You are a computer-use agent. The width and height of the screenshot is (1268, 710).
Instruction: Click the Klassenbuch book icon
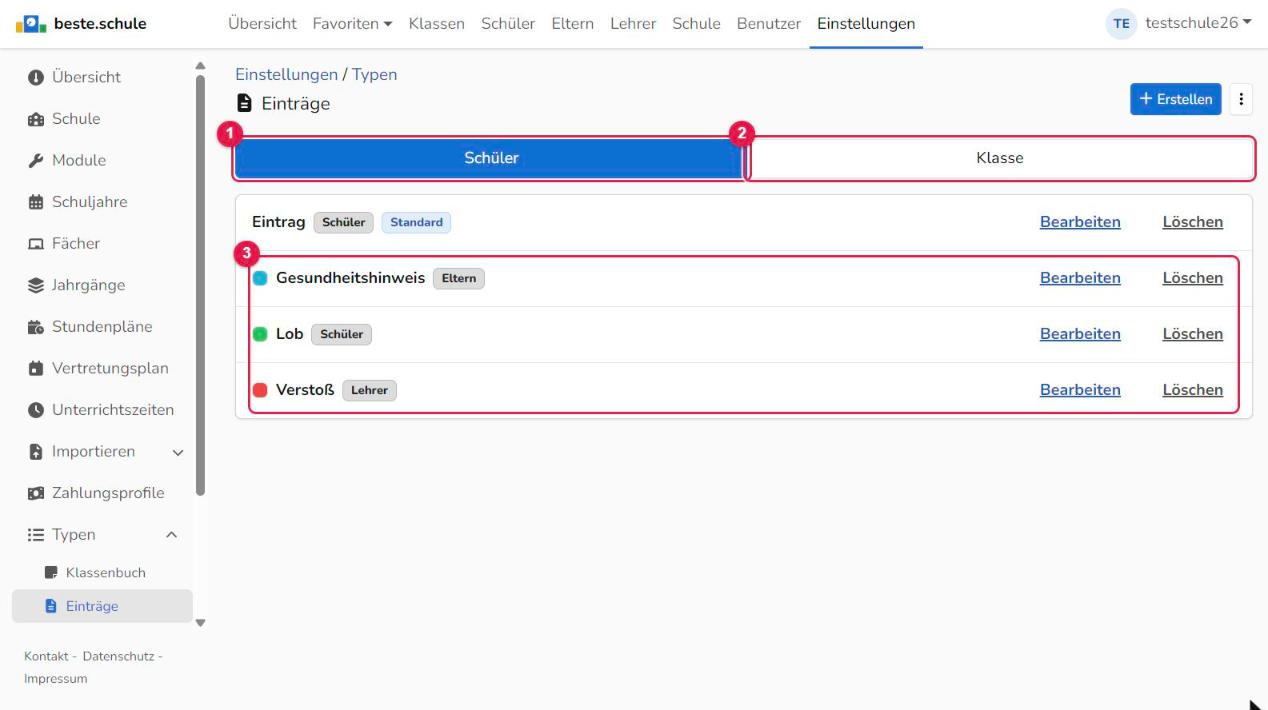[52, 573]
